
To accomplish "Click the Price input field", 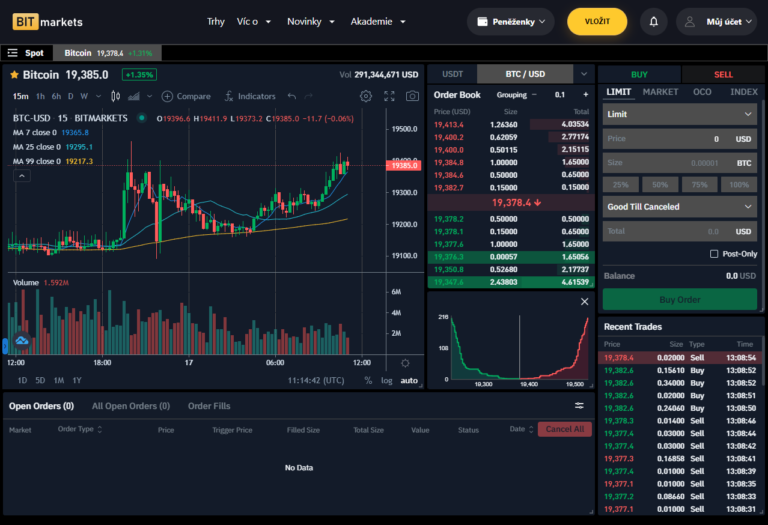I will [680, 139].
